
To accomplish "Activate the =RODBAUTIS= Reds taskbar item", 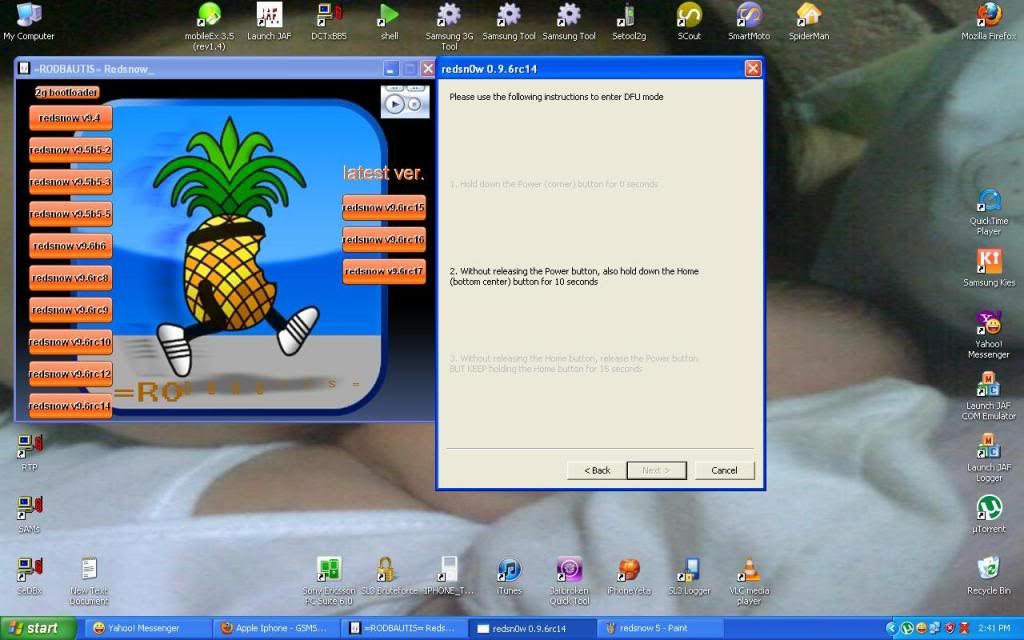I will (404, 628).
